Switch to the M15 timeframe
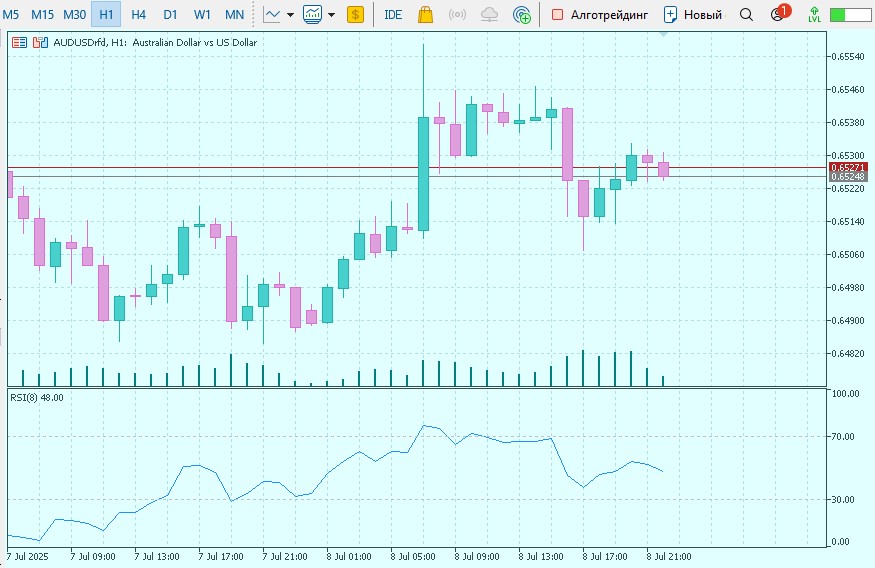Viewport: 875px width, 568px height. tap(42, 15)
